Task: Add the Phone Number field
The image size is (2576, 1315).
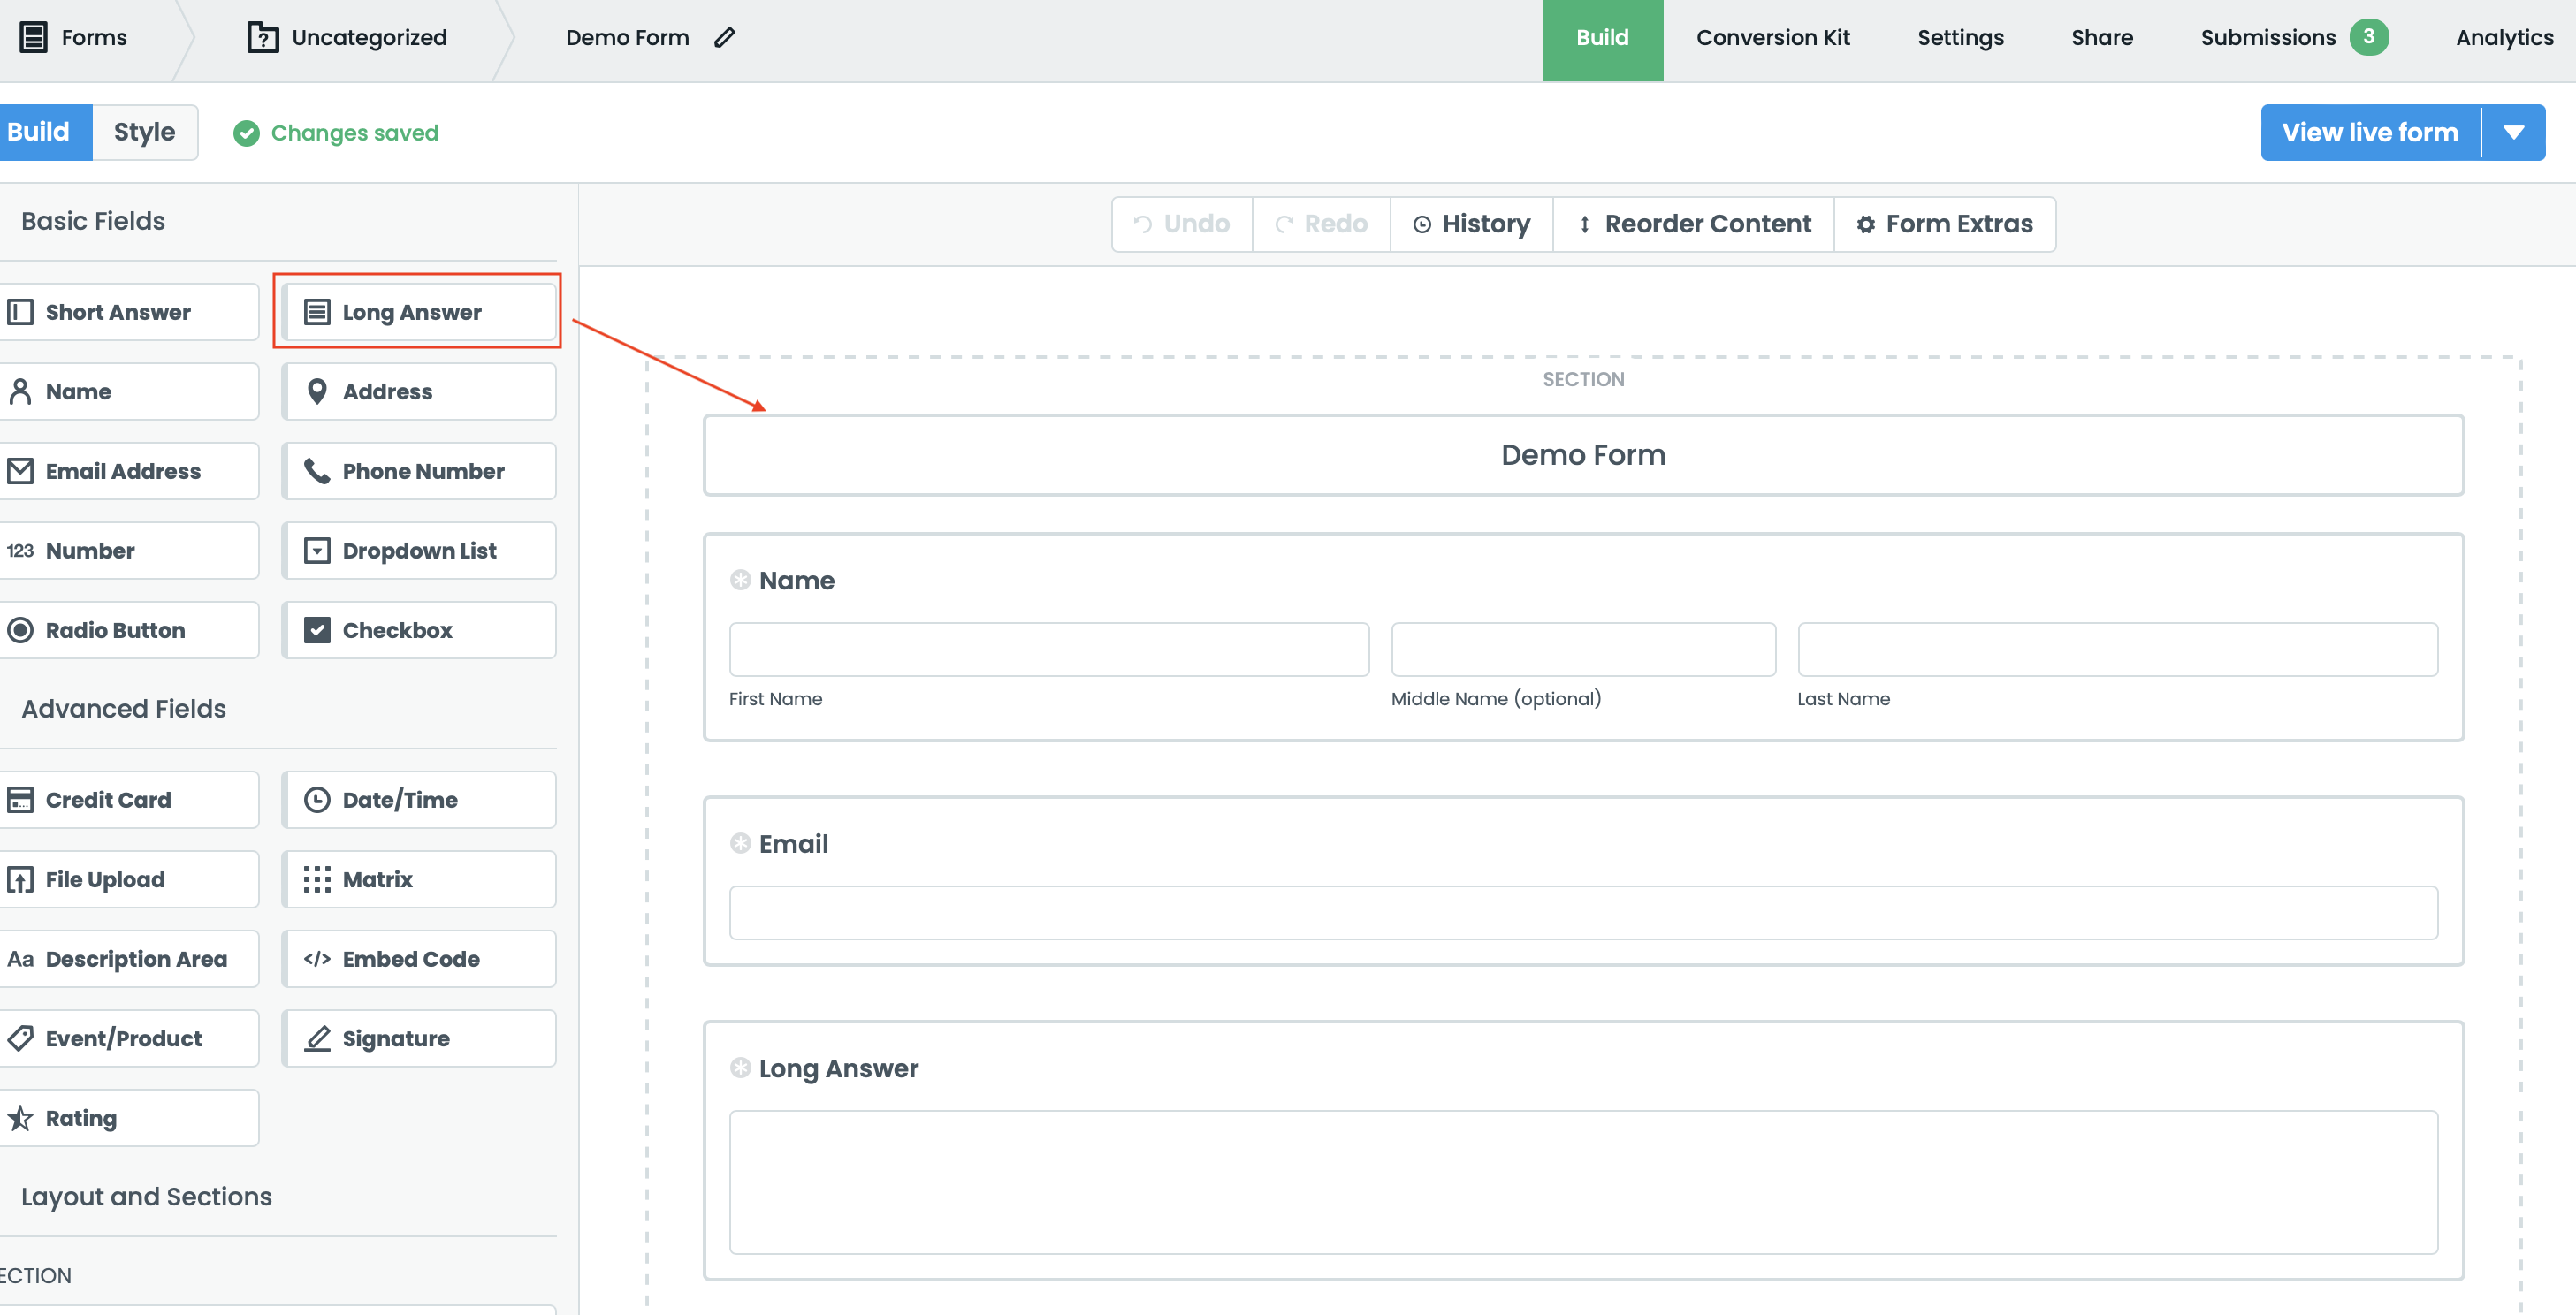Action: (418, 471)
